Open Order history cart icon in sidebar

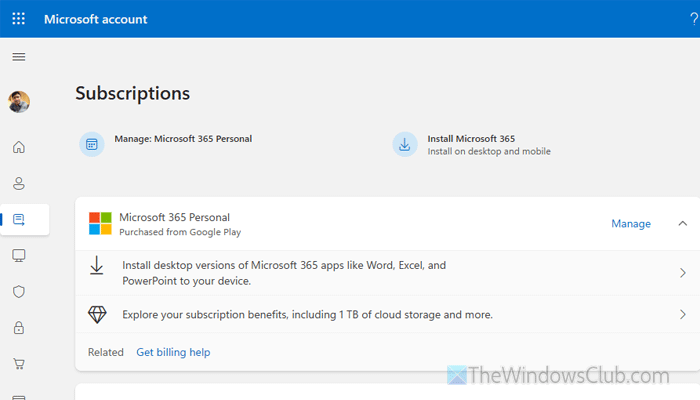point(19,364)
